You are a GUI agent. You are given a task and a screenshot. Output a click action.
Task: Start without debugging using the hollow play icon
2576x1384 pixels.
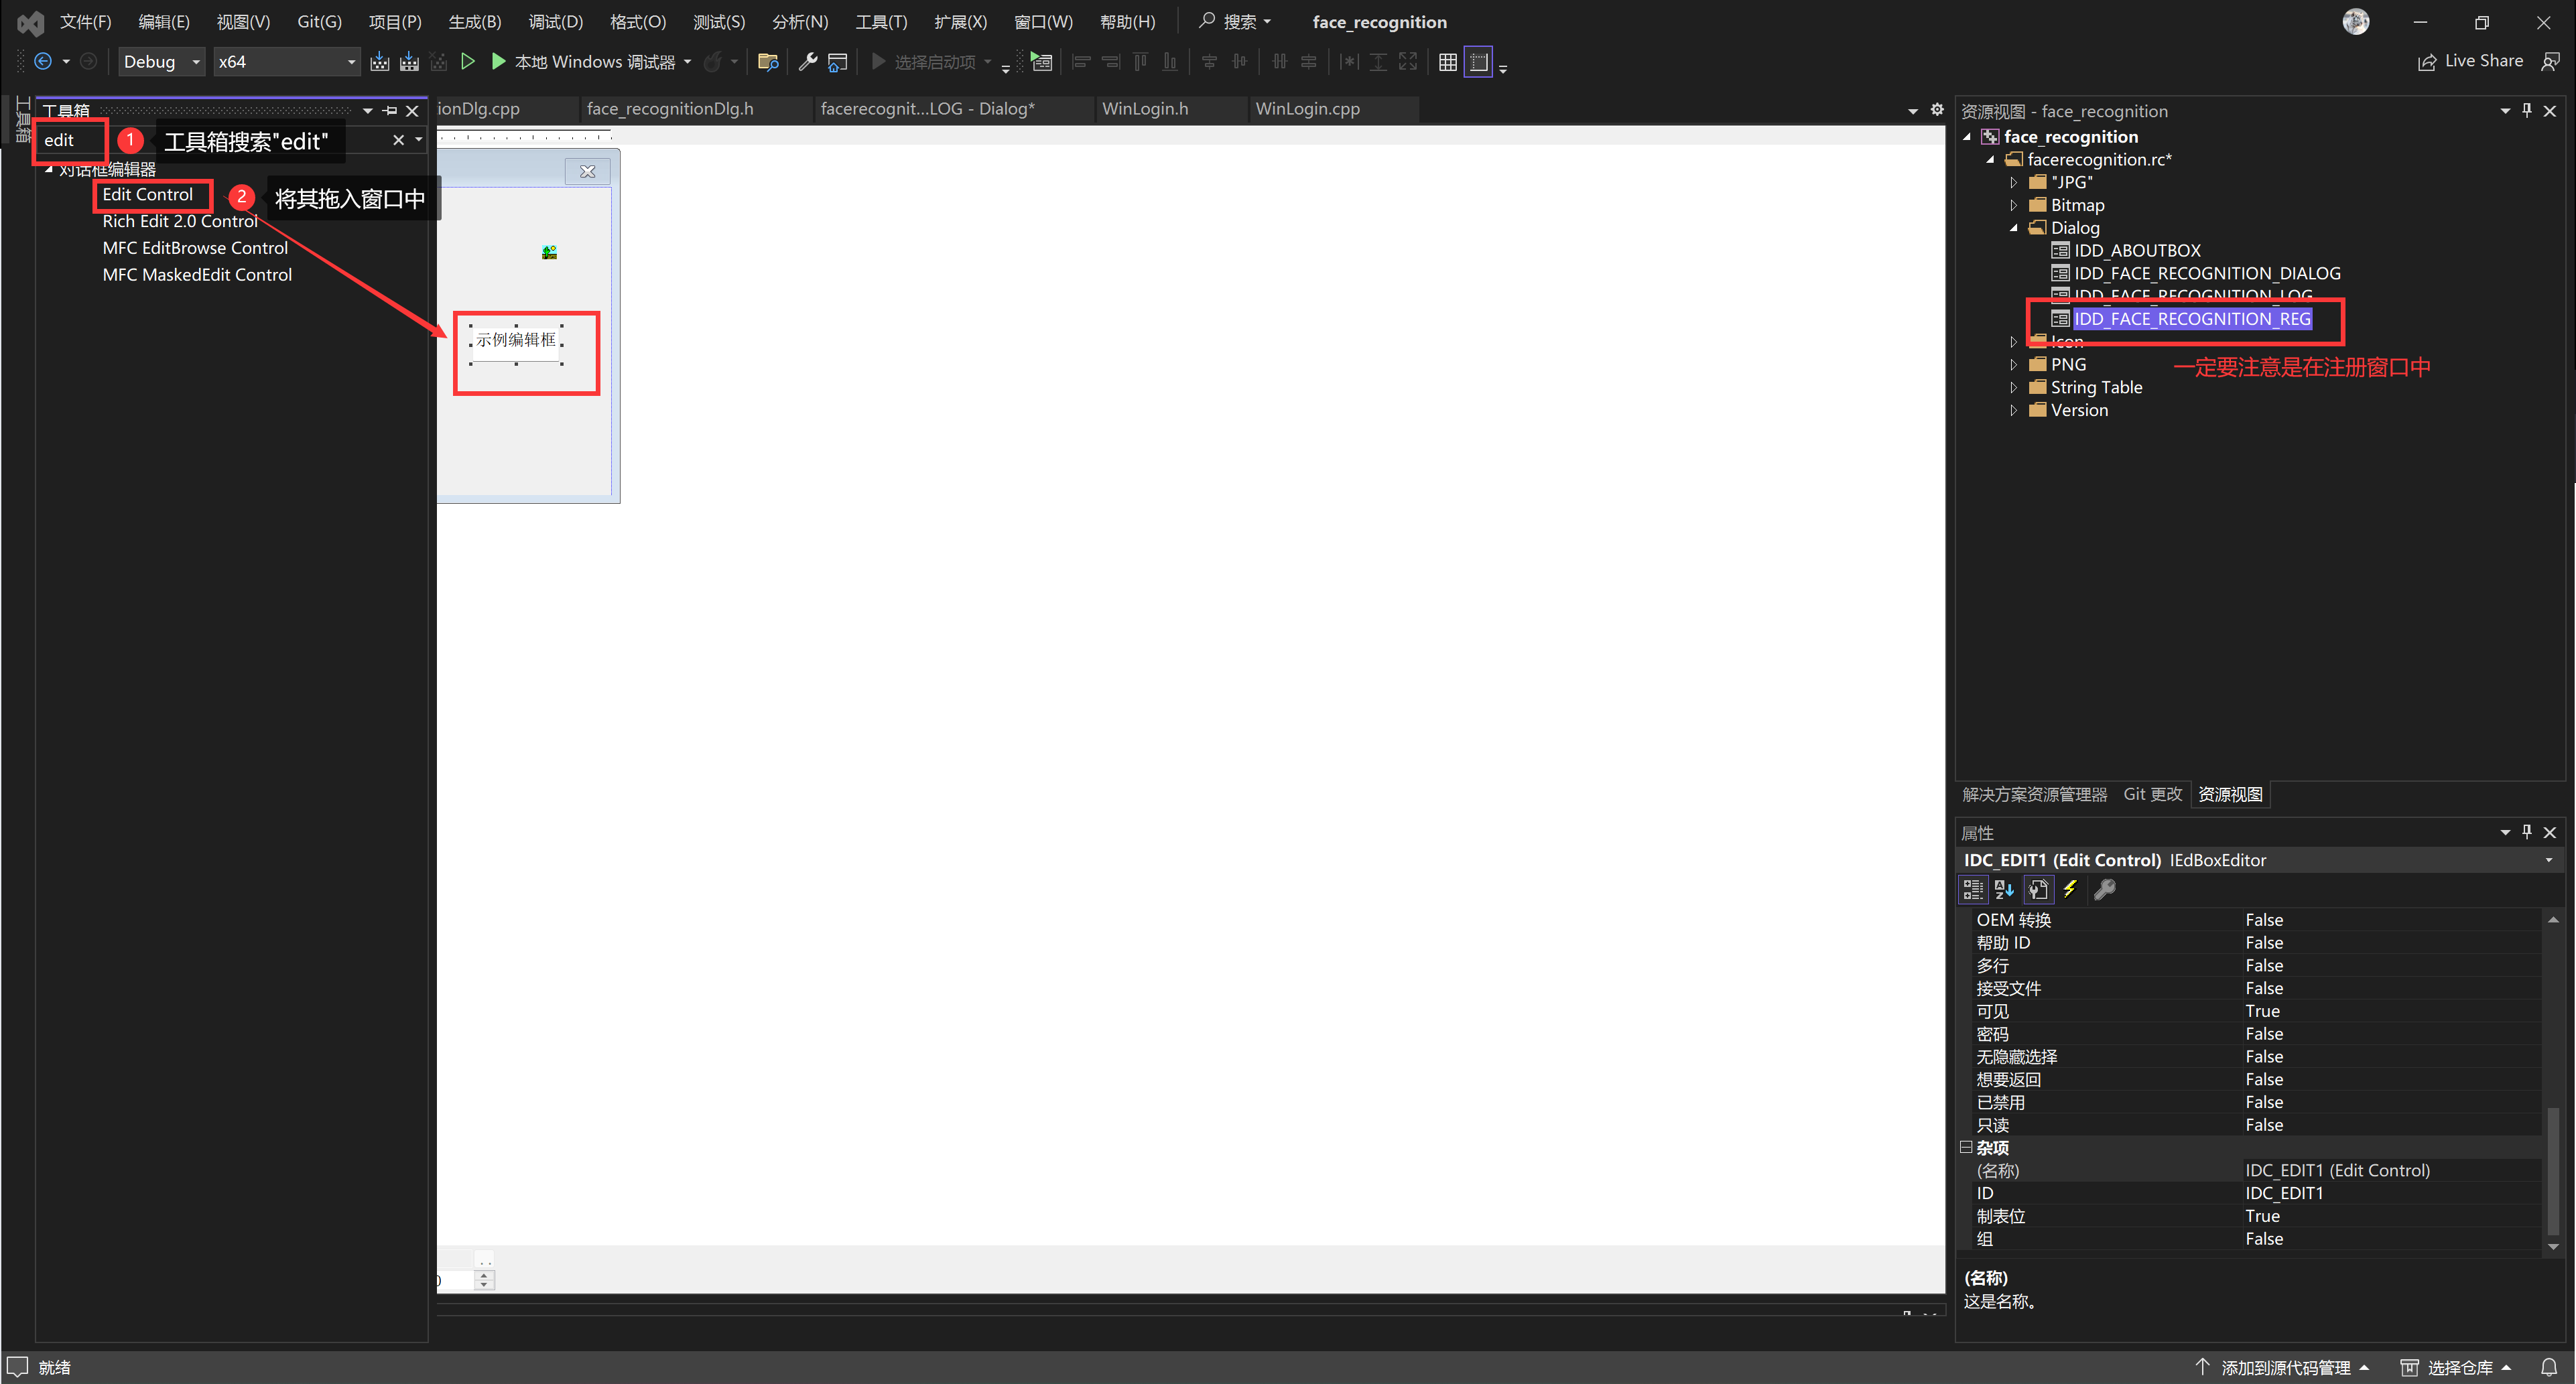(467, 62)
